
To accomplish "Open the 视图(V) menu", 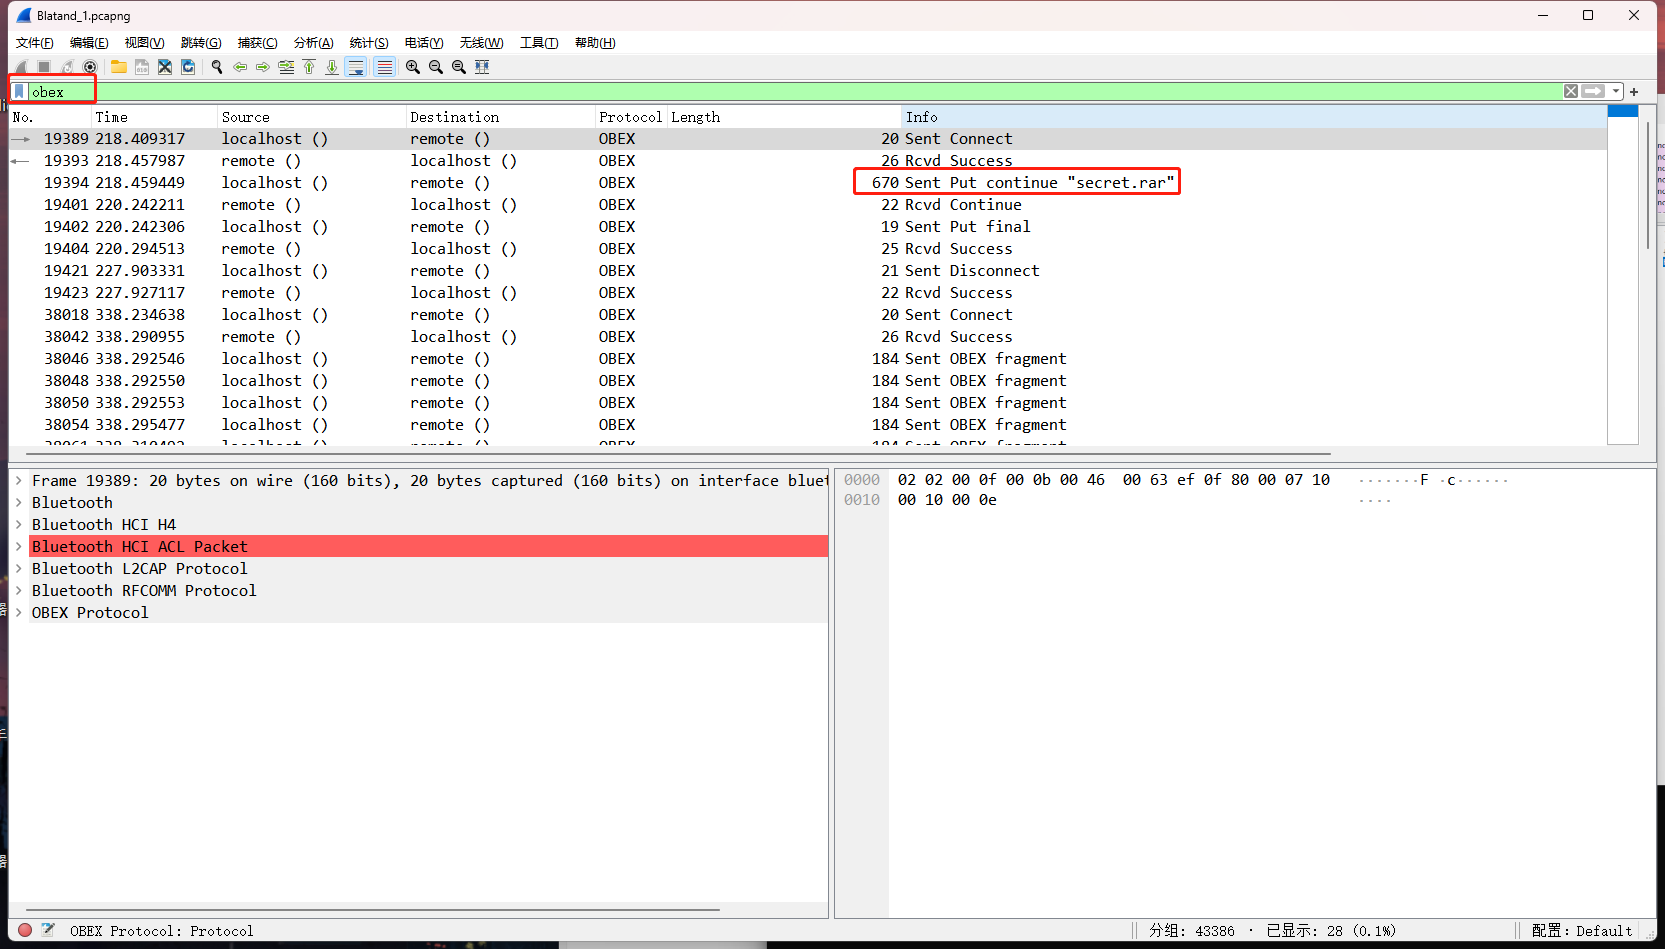I will pyautogui.click(x=144, y=43).
